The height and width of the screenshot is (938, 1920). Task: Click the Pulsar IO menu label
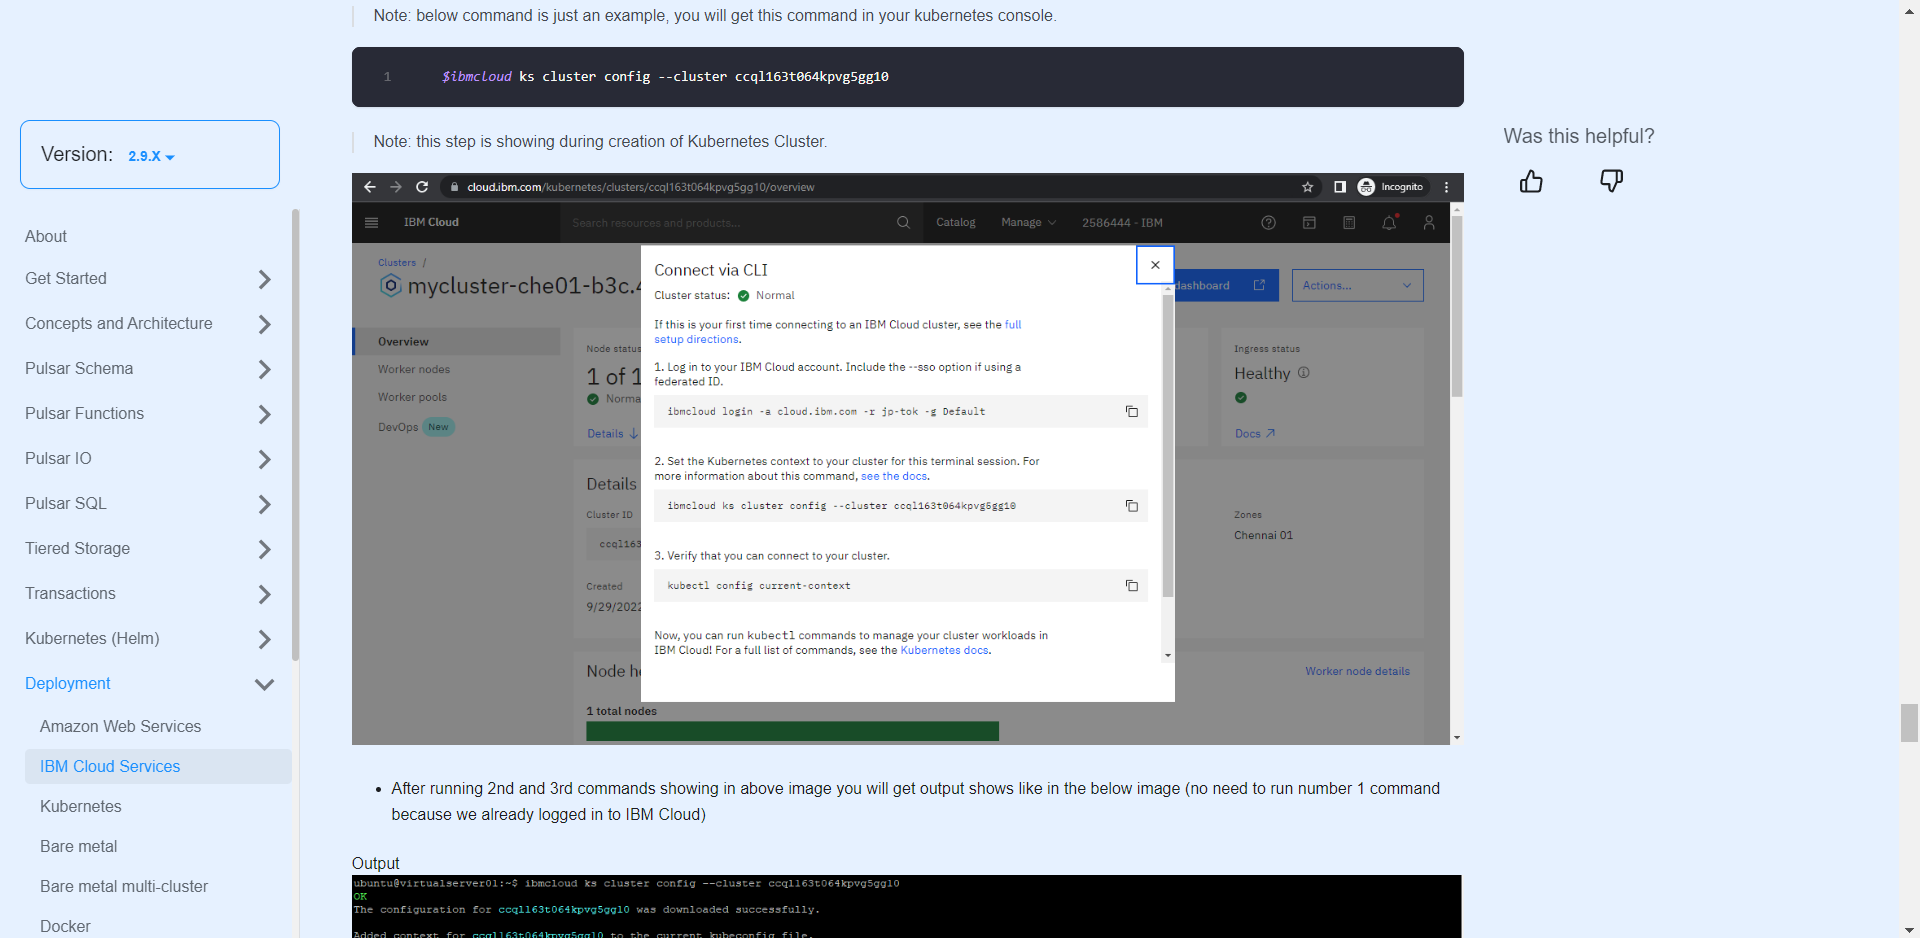point(58,458)
